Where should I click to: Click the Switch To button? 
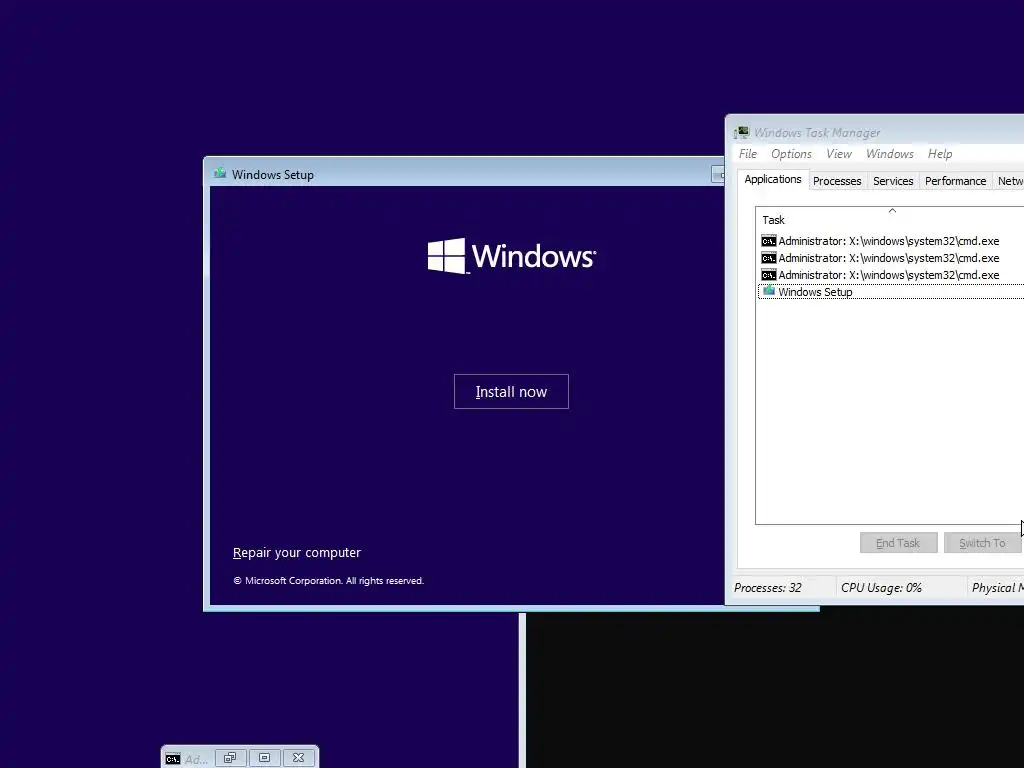click(x=982, y=543)
